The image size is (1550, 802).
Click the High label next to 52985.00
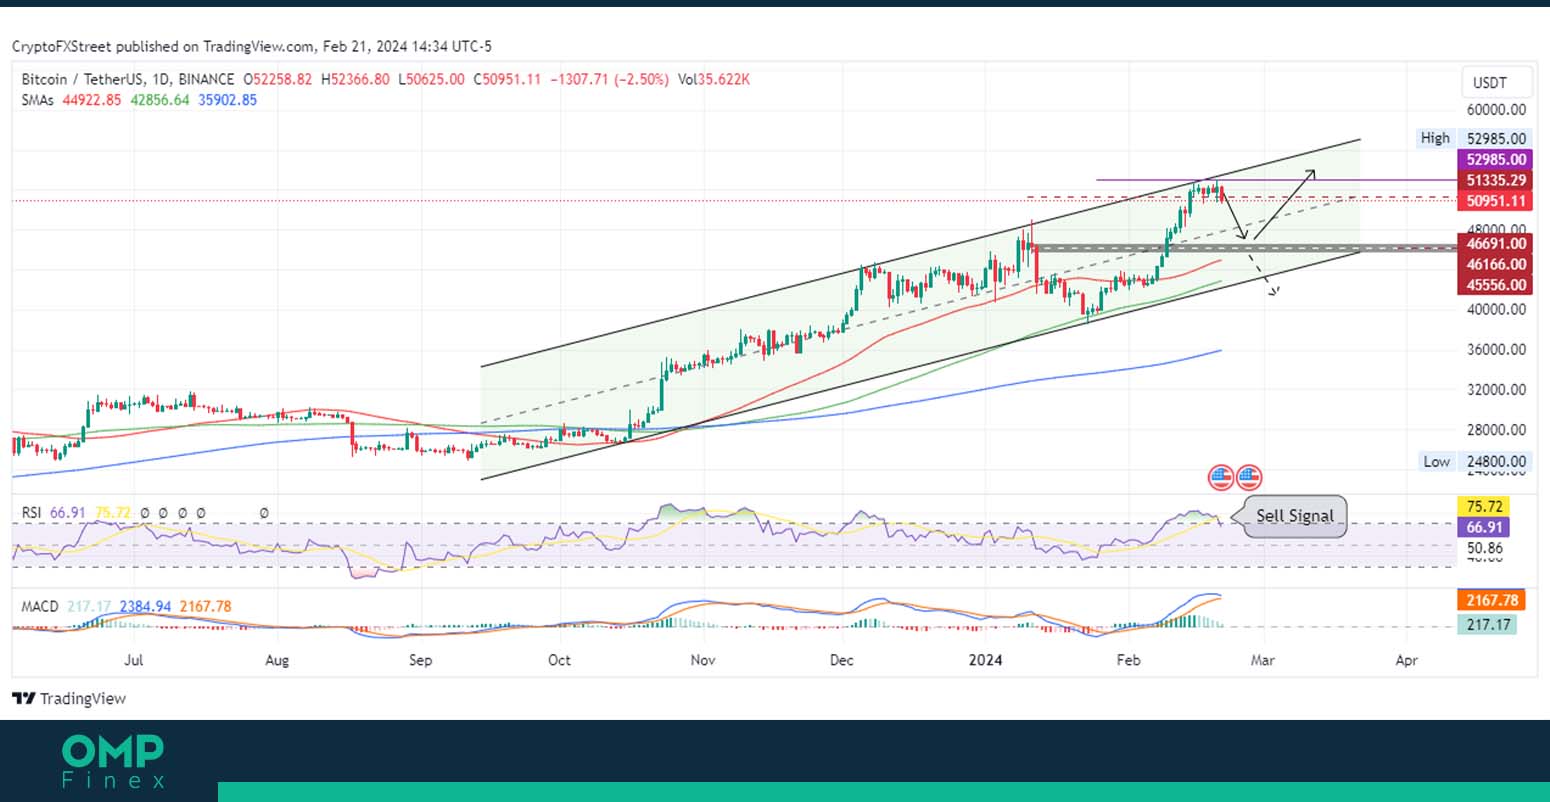[x=1435, y=138]
